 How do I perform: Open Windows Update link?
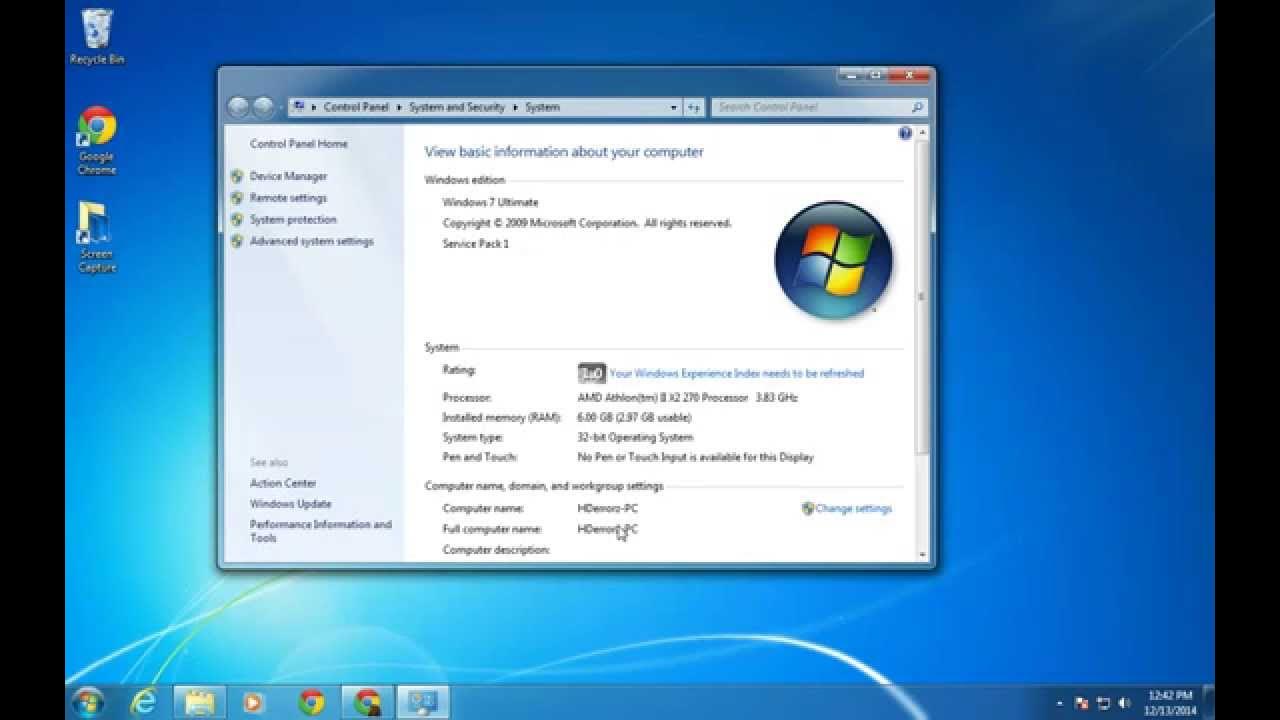coord(290,504)
